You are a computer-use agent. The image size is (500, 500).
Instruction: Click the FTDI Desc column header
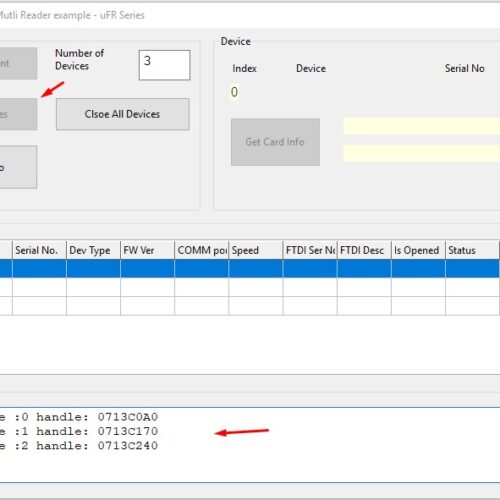[x=364, y=250]
